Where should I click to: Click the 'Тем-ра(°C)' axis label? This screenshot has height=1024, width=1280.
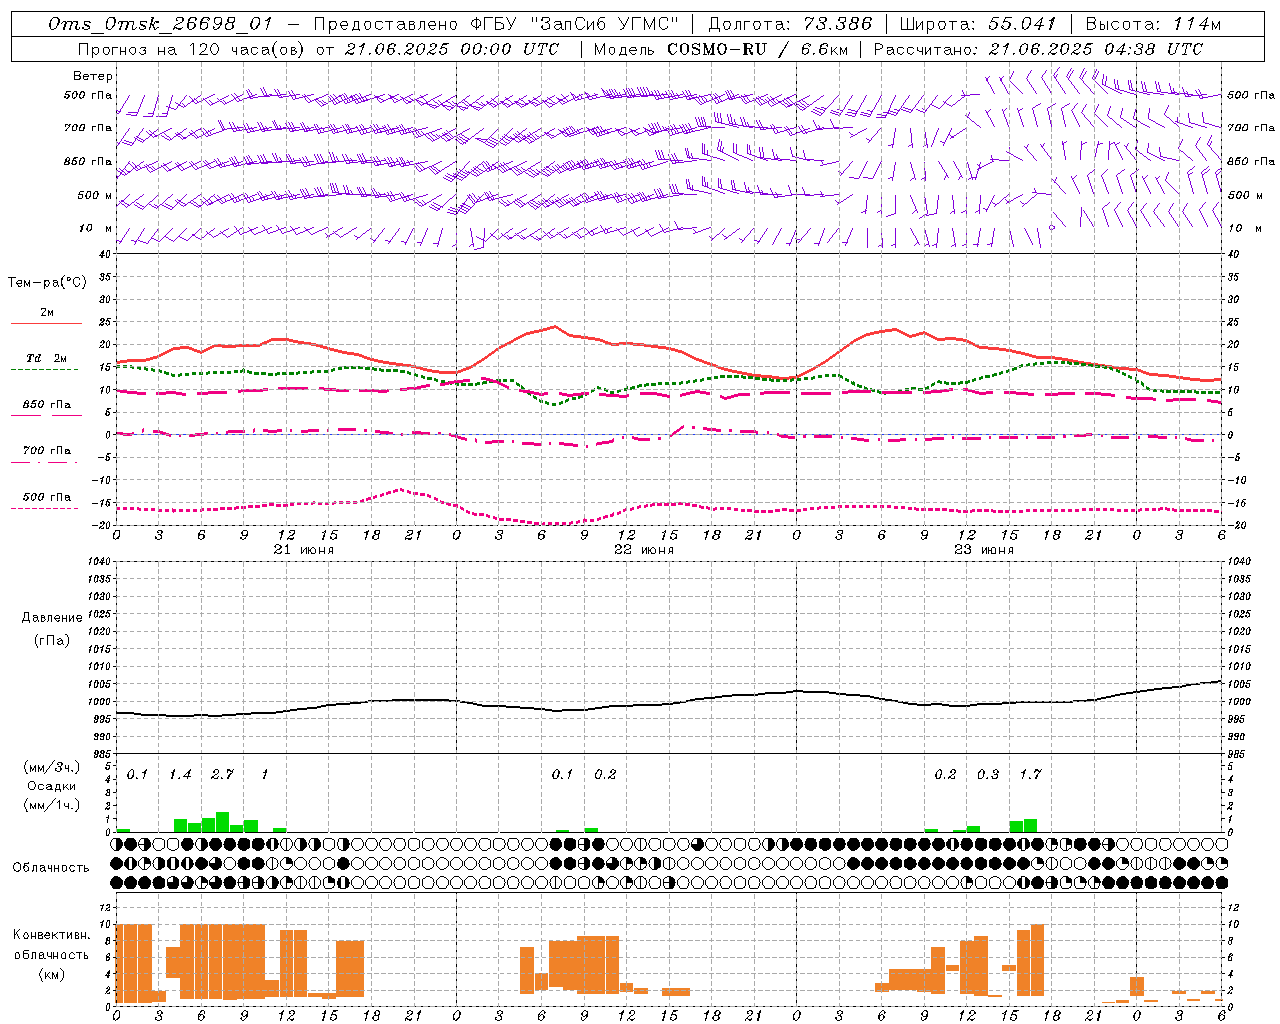point(47,283)
